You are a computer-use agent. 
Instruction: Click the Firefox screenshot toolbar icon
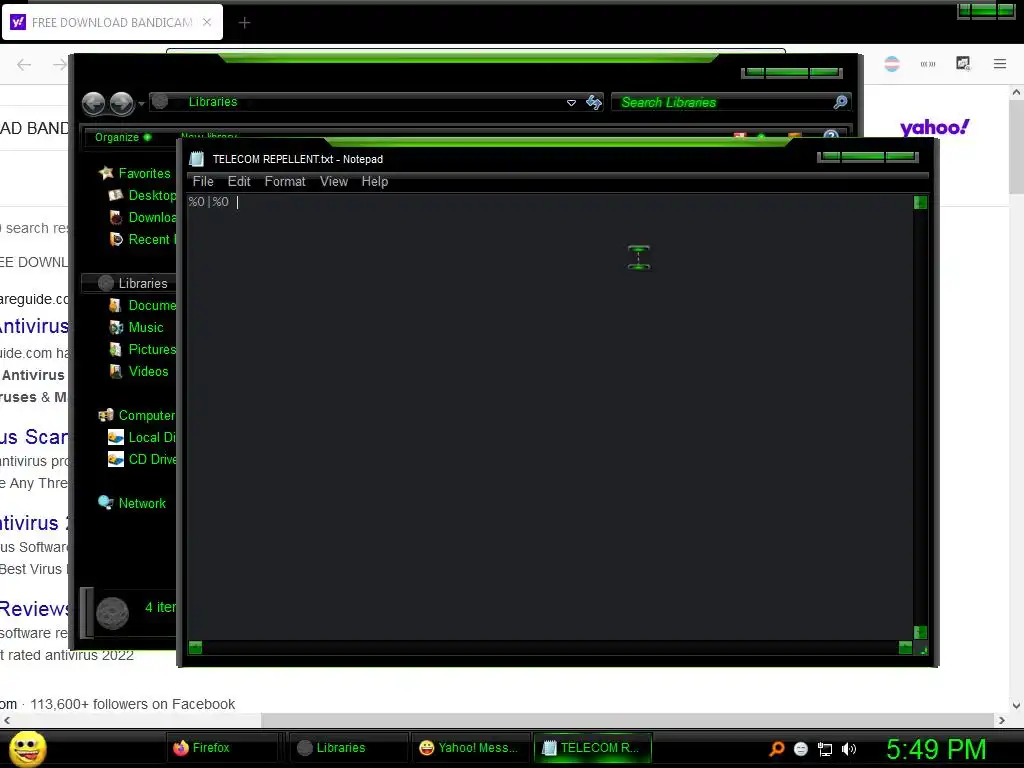tap(963, 63)
